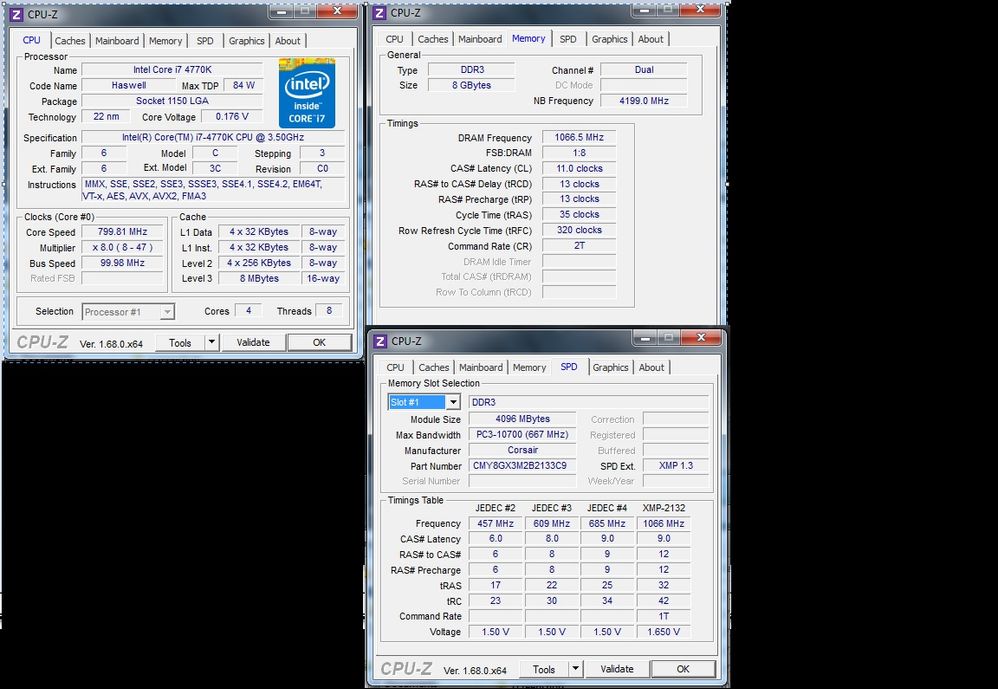This screenshot has height=689, width=998.
Task: Switch to Mainboard tab in the CPU window
Action: point(117,41)
